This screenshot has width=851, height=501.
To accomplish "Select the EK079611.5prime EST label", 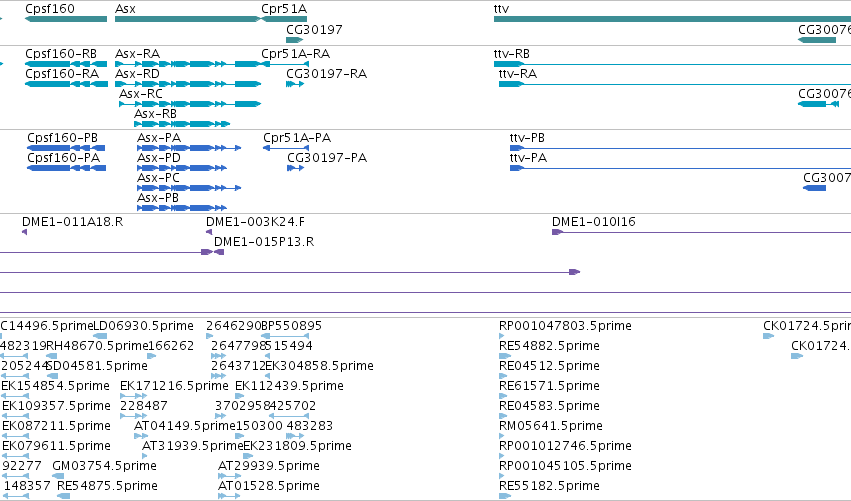I will [x=56, y=447].
